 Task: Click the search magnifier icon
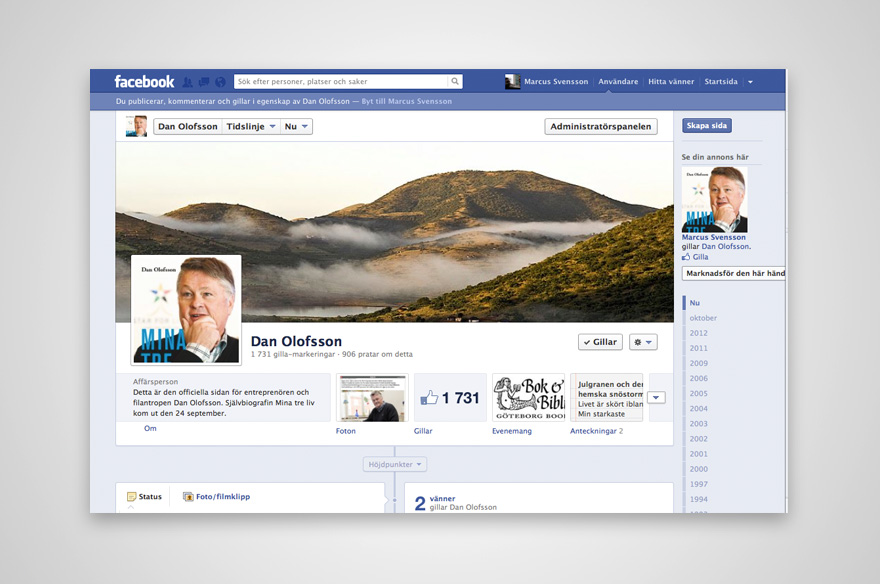[455, 81]
